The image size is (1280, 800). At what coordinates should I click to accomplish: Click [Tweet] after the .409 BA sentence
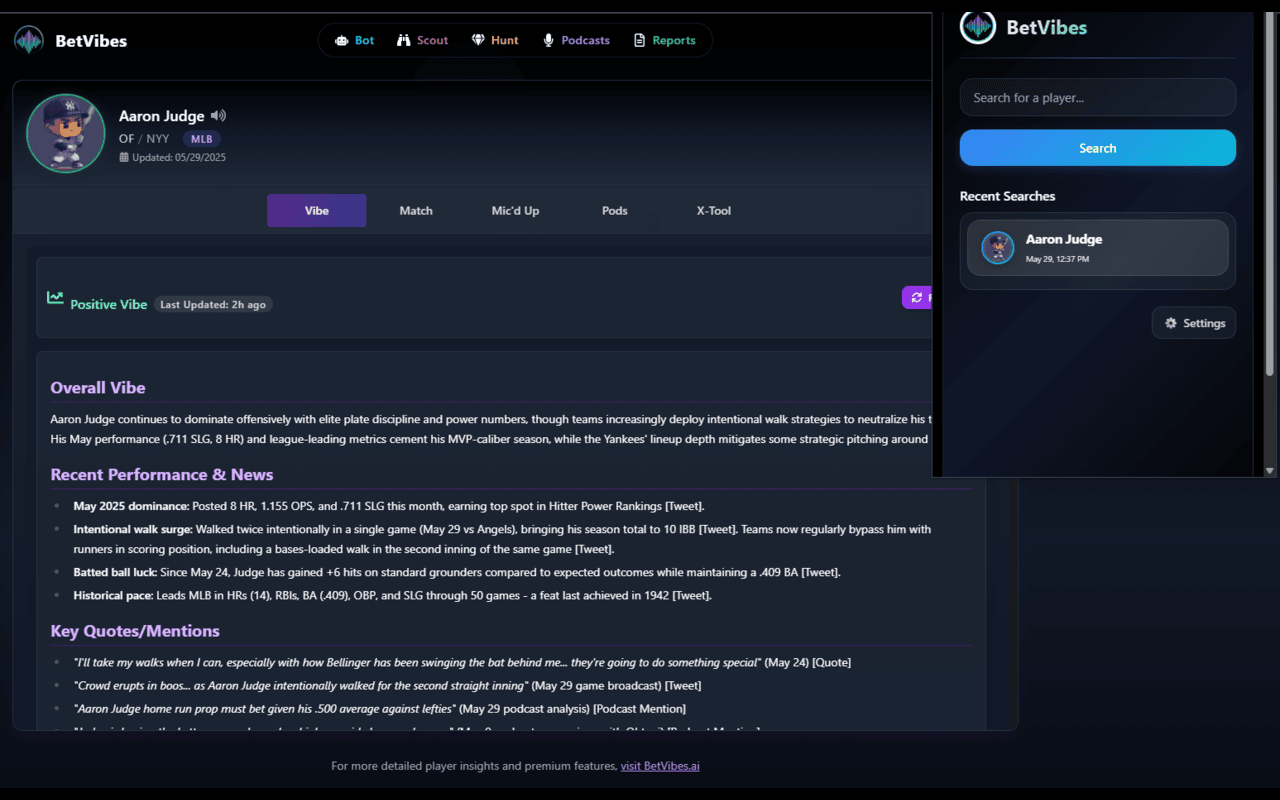(821, 572)
